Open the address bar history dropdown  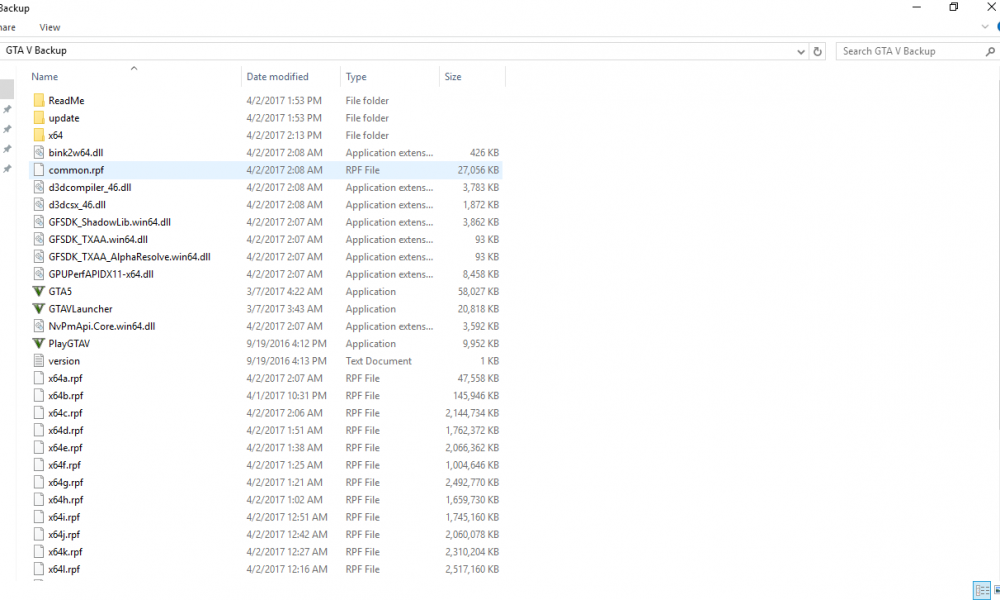pos(801,52)
